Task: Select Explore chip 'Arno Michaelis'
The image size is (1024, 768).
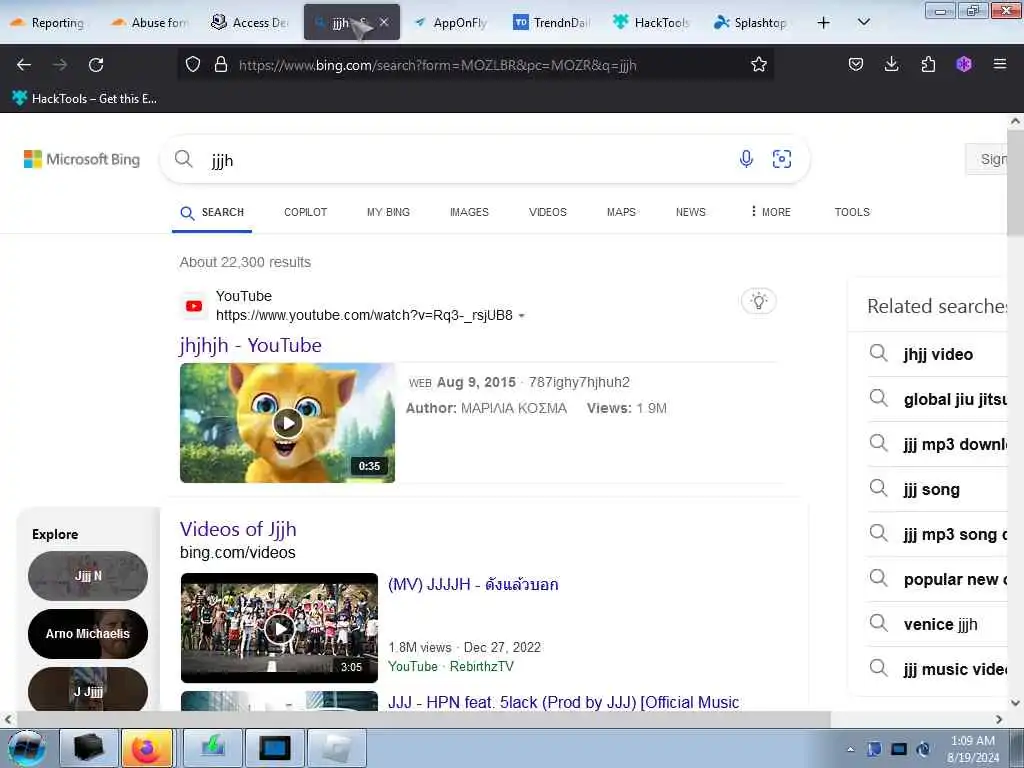Action: point(88,633)
